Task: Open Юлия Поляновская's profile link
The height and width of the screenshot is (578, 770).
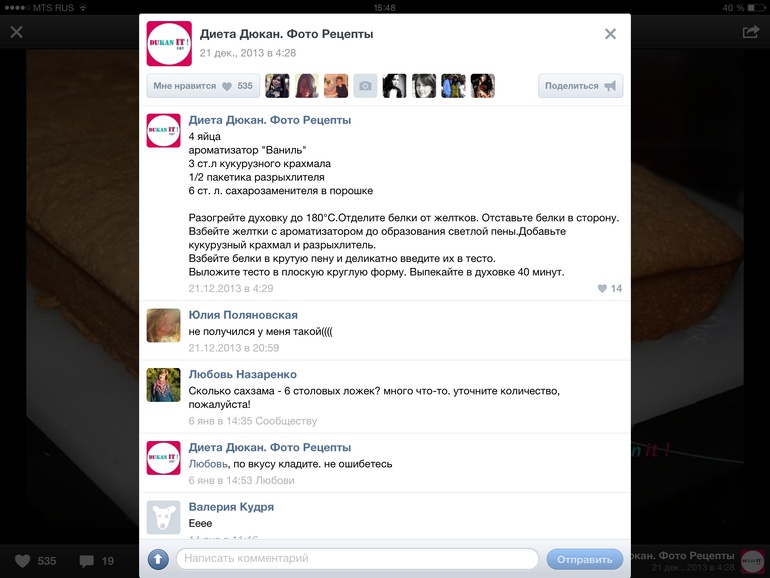Action: pyautogui.click(x=243, y=315)
